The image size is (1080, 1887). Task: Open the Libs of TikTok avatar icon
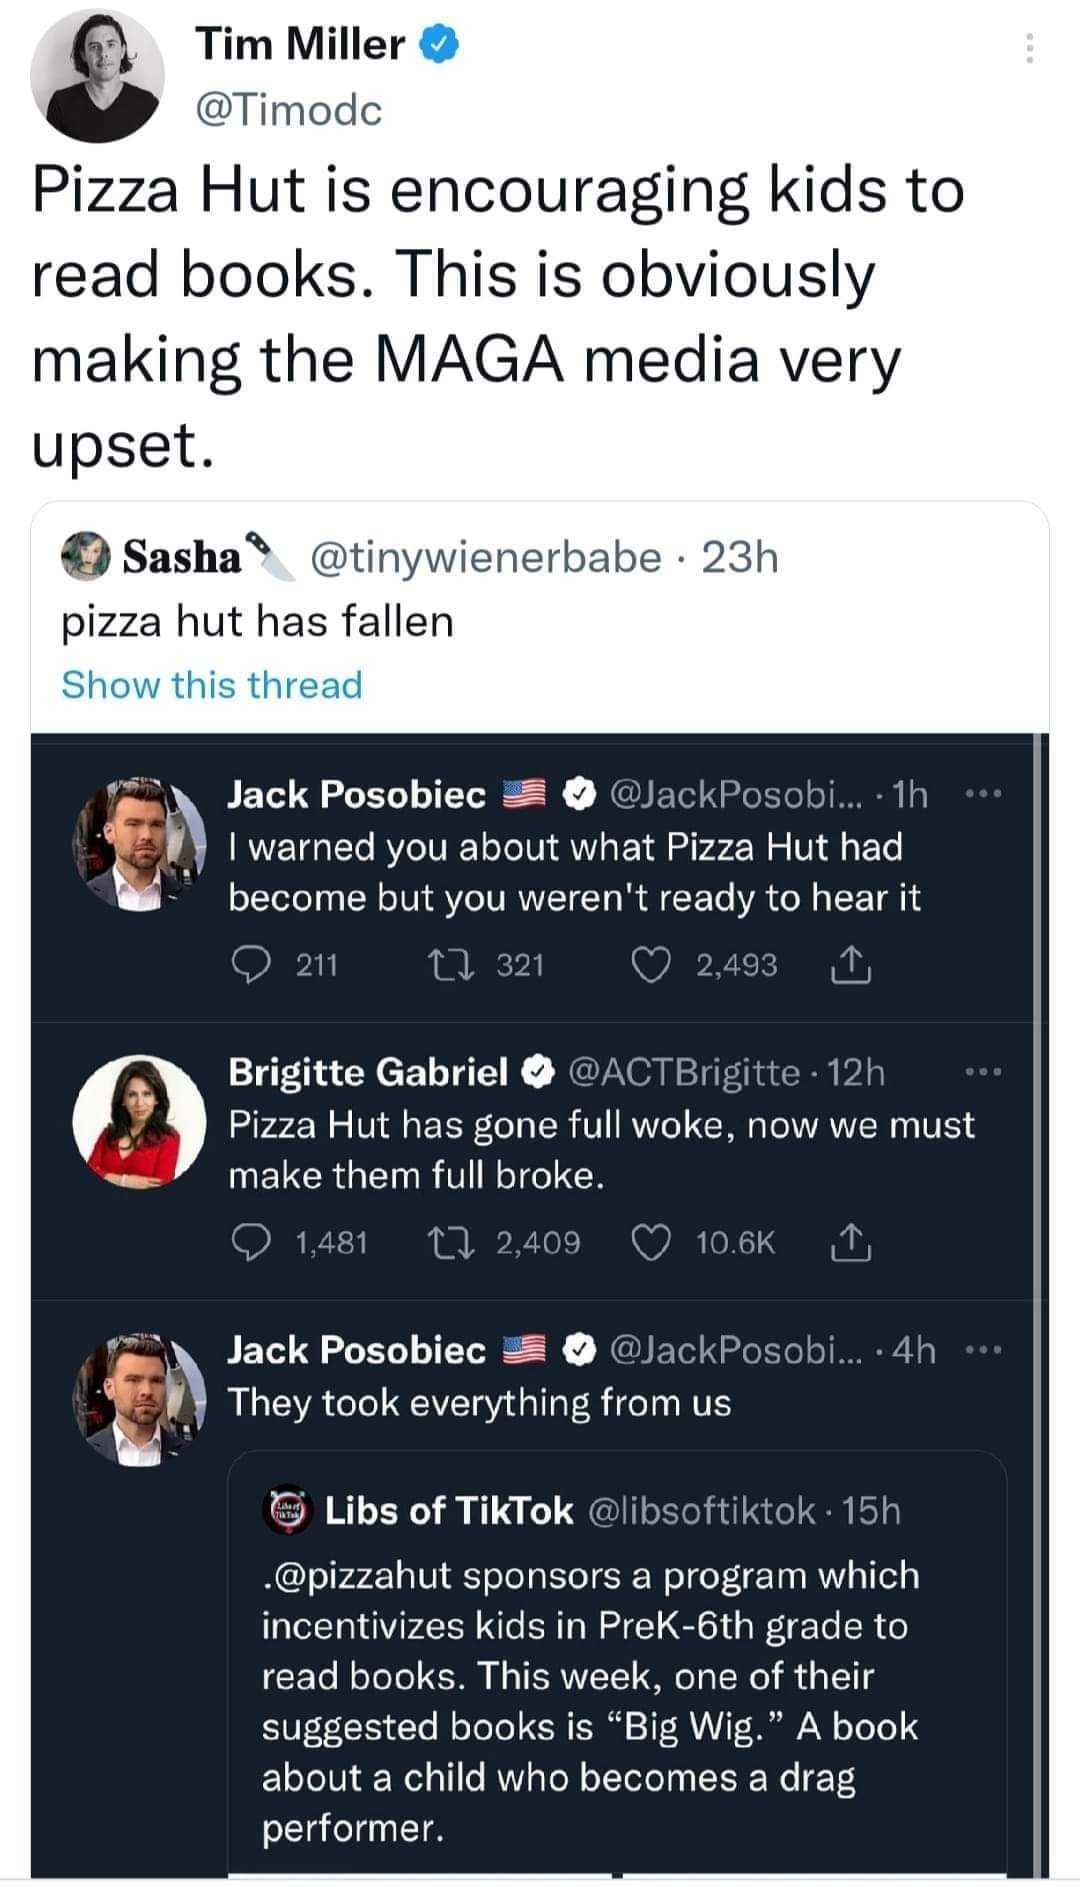(289, 1509)
